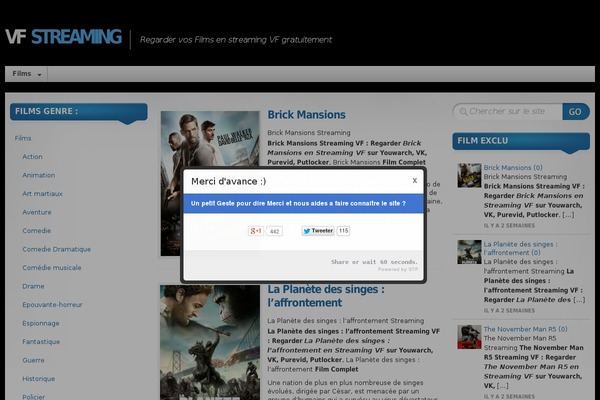Select the Espionnage genre
The image size is (600, 400).
click(x=41, y=323)
